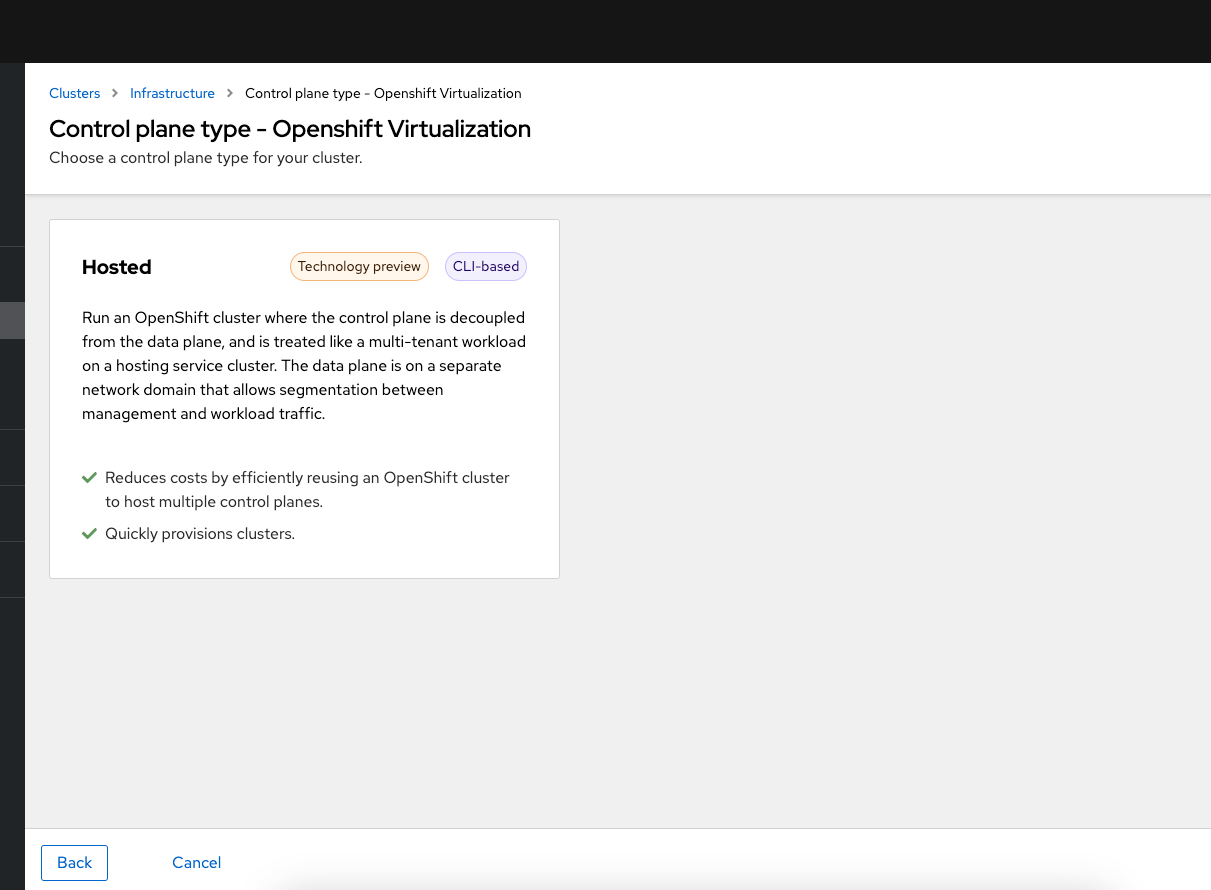Click the Technology preview badge
Viewport: 1211px width, 890px height.
tap(359, 267)
